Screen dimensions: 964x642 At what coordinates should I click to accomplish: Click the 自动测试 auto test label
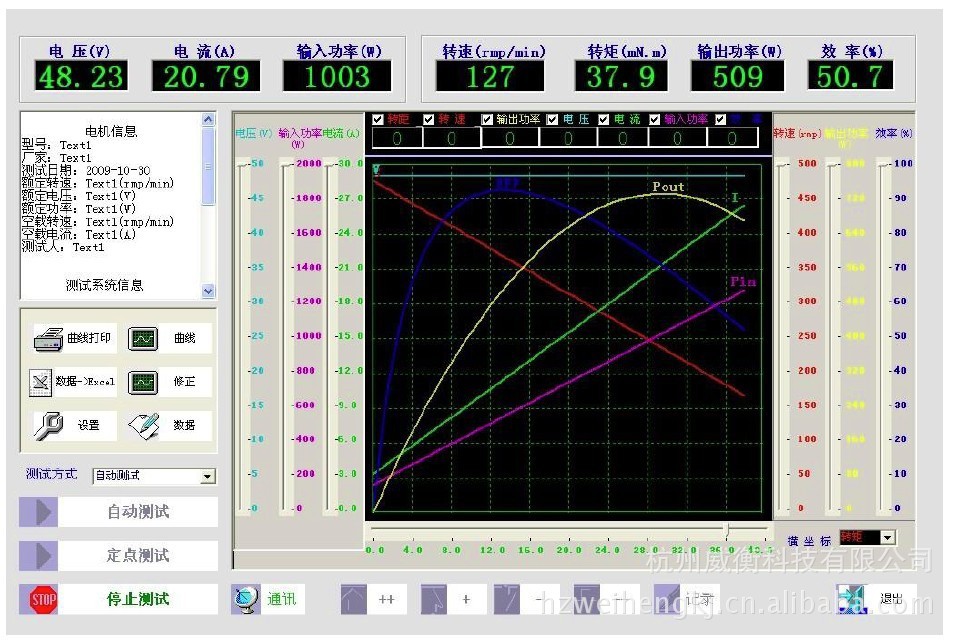tap(138, 512)
